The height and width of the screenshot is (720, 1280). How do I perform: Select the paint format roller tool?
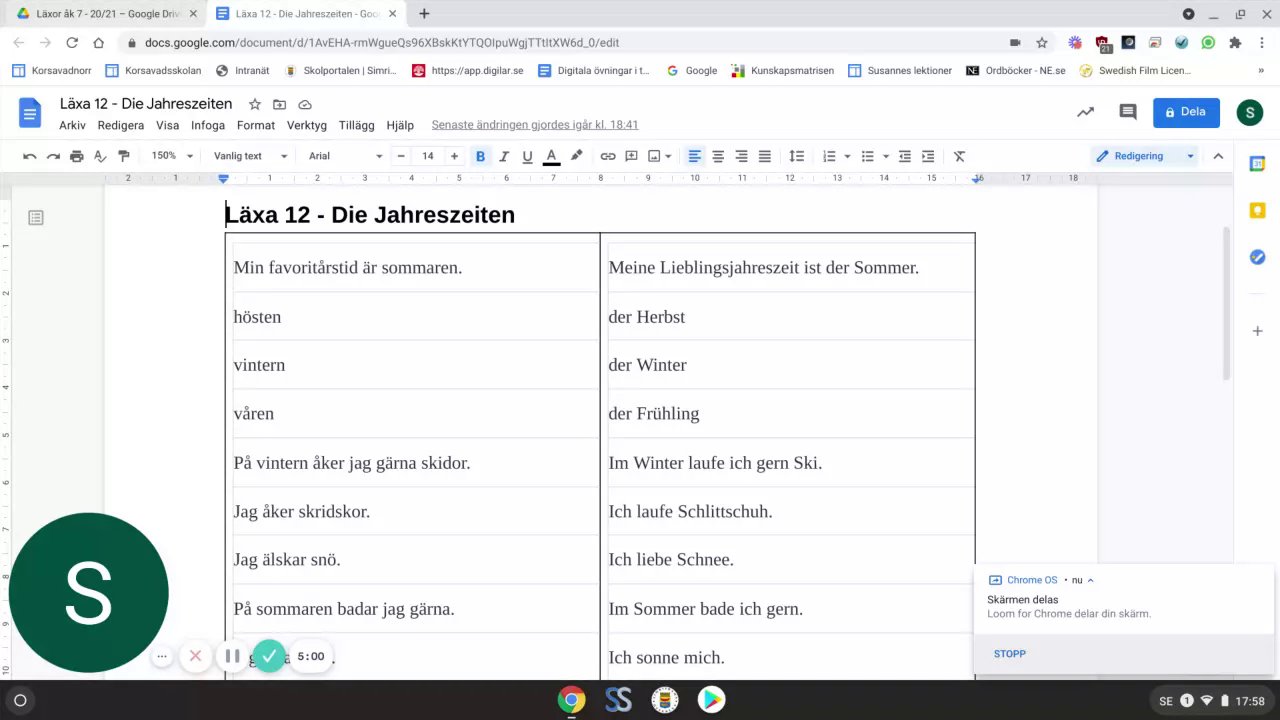tap(124, 156)
